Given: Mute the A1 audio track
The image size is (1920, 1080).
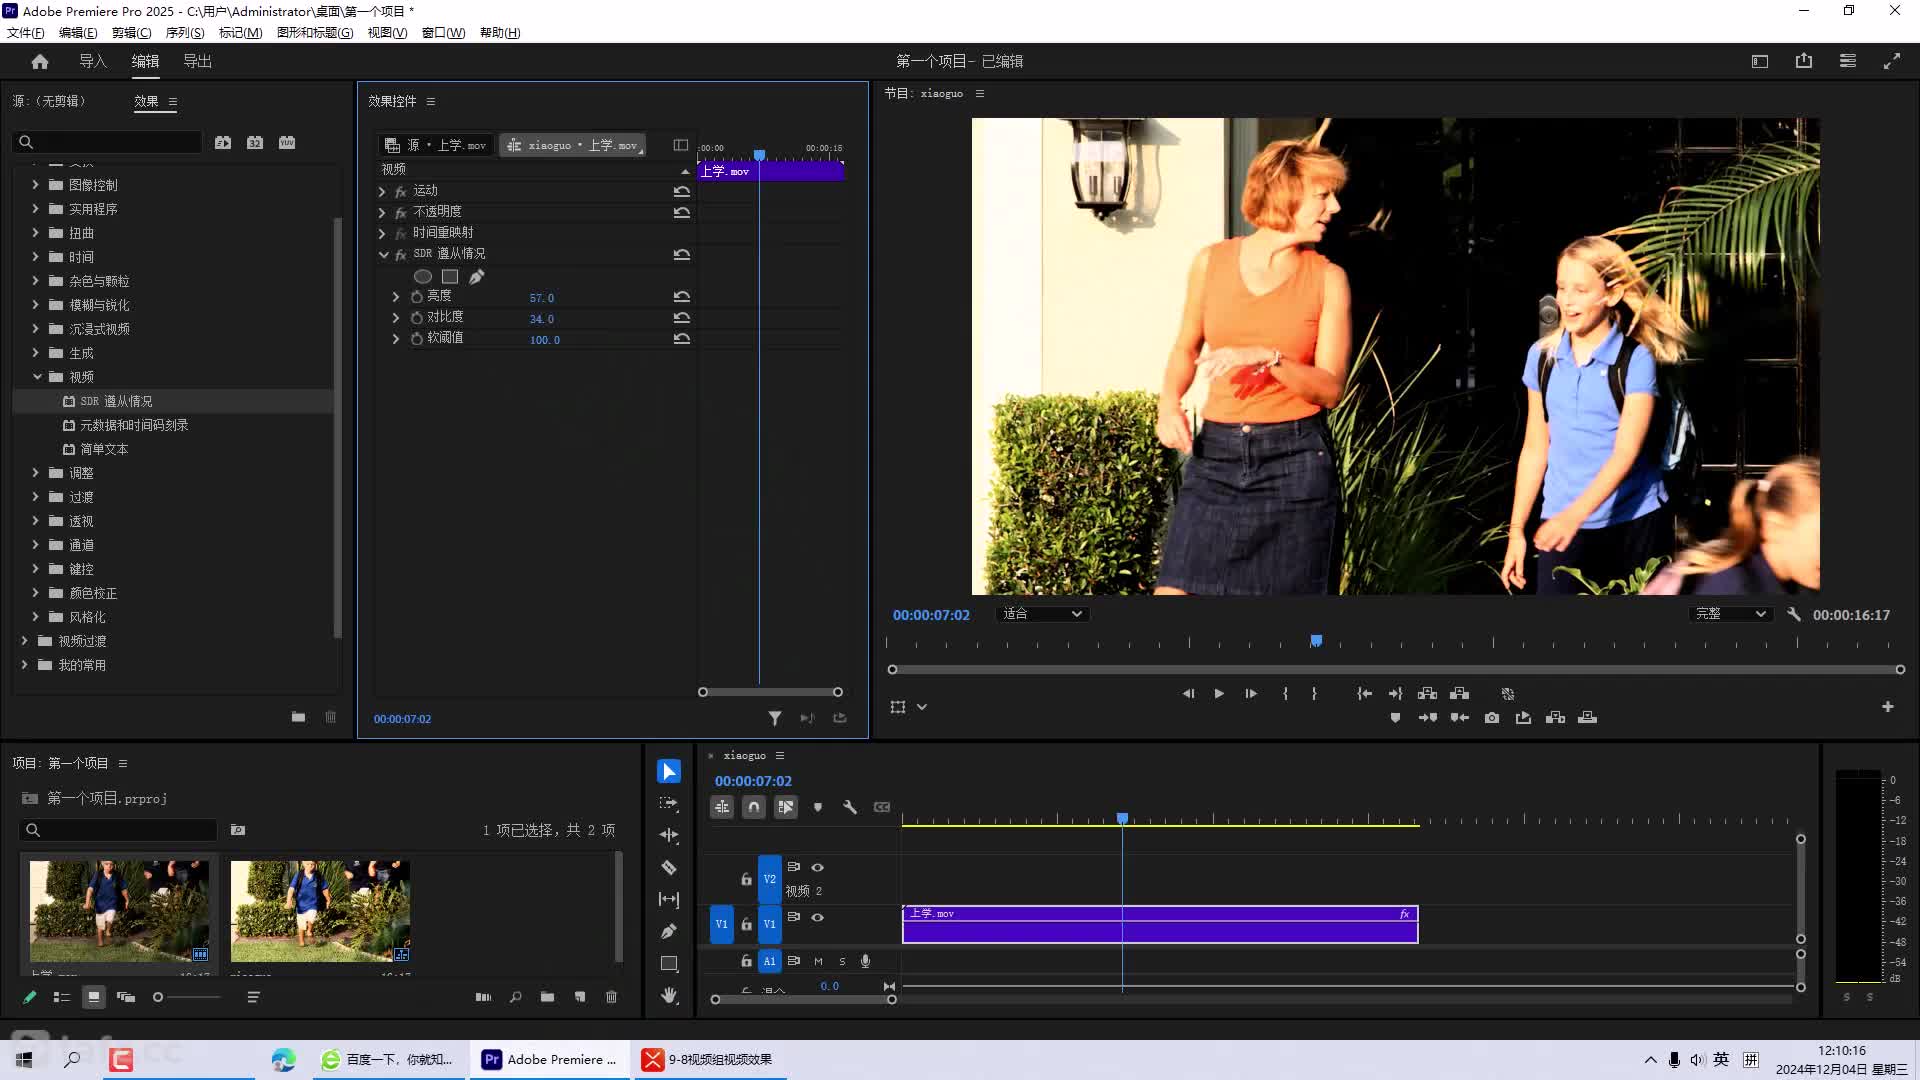Looking at the screenshot, I should click(818, 962).
